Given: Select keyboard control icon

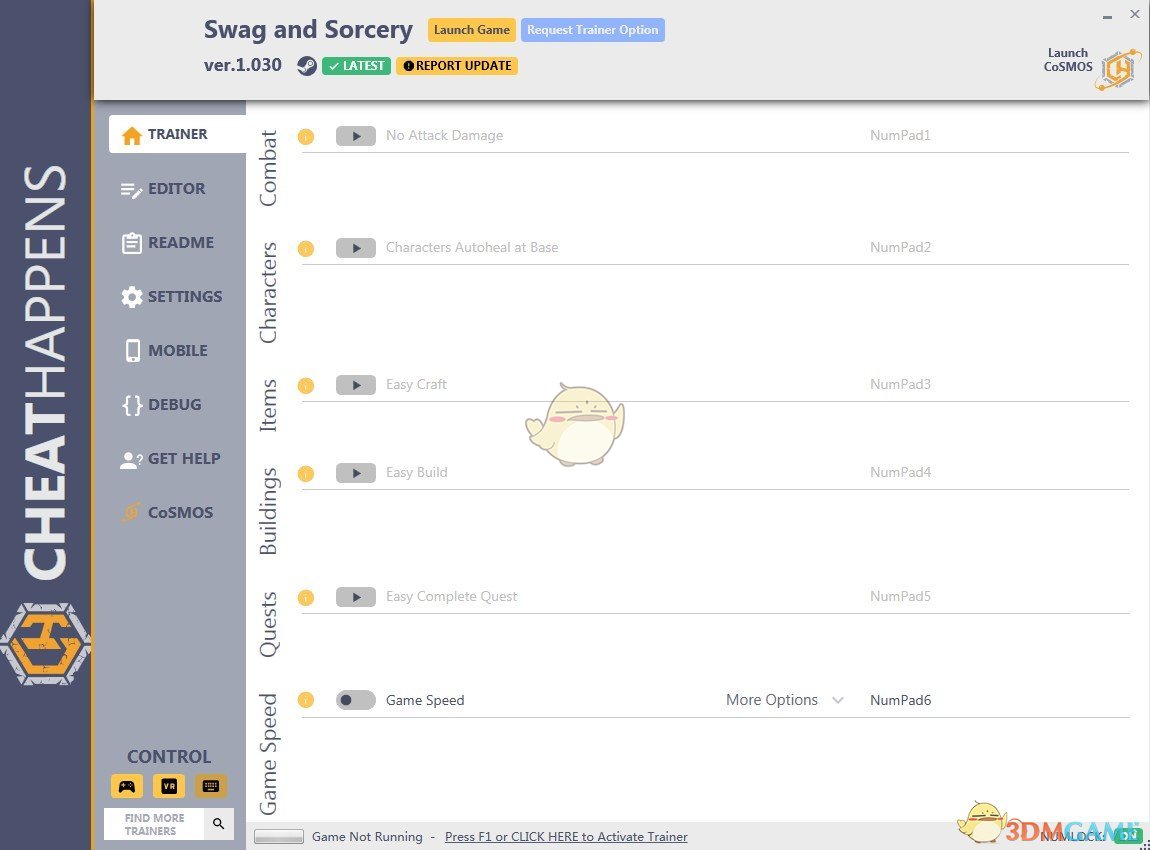Looking at the screenshot, I should point(210,786).
